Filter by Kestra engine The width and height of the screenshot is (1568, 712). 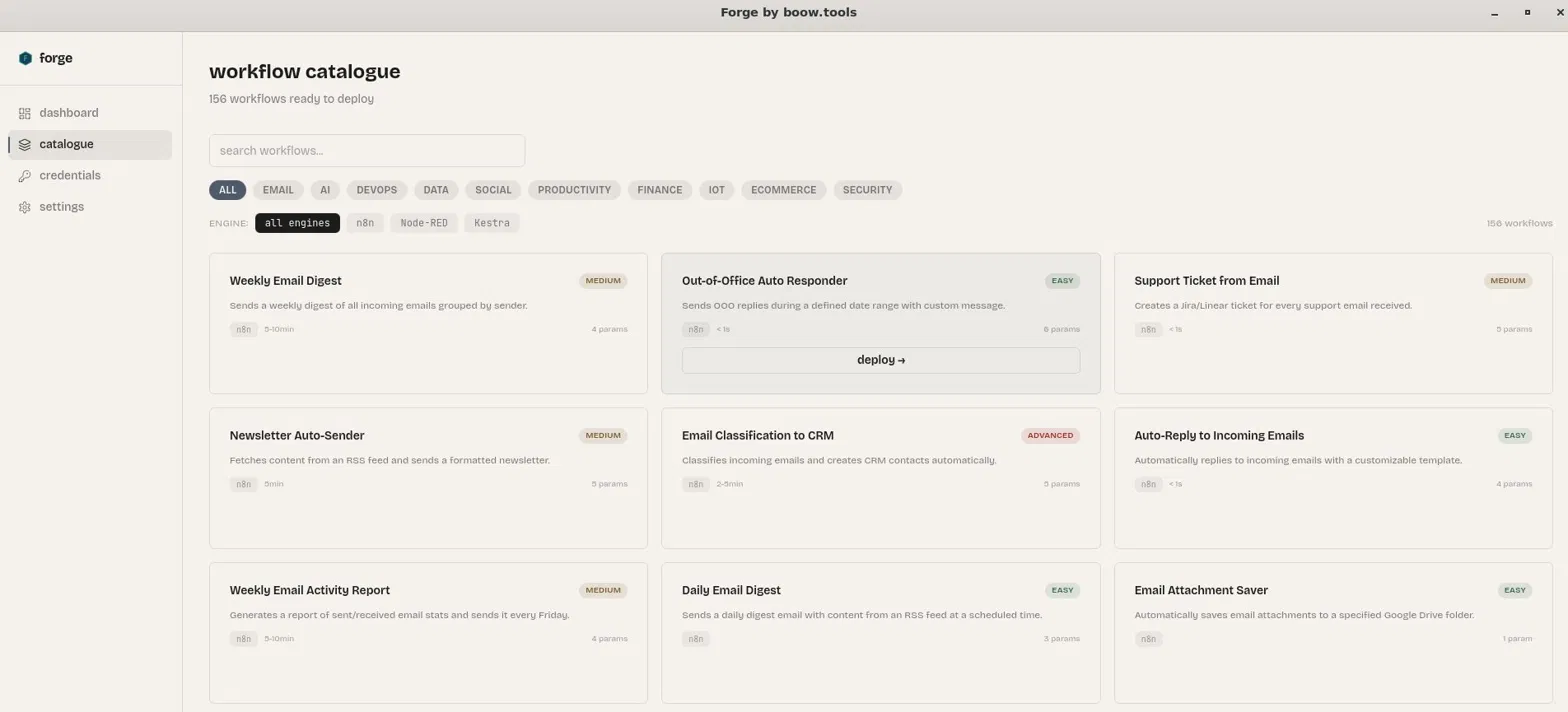pos(492,223)
